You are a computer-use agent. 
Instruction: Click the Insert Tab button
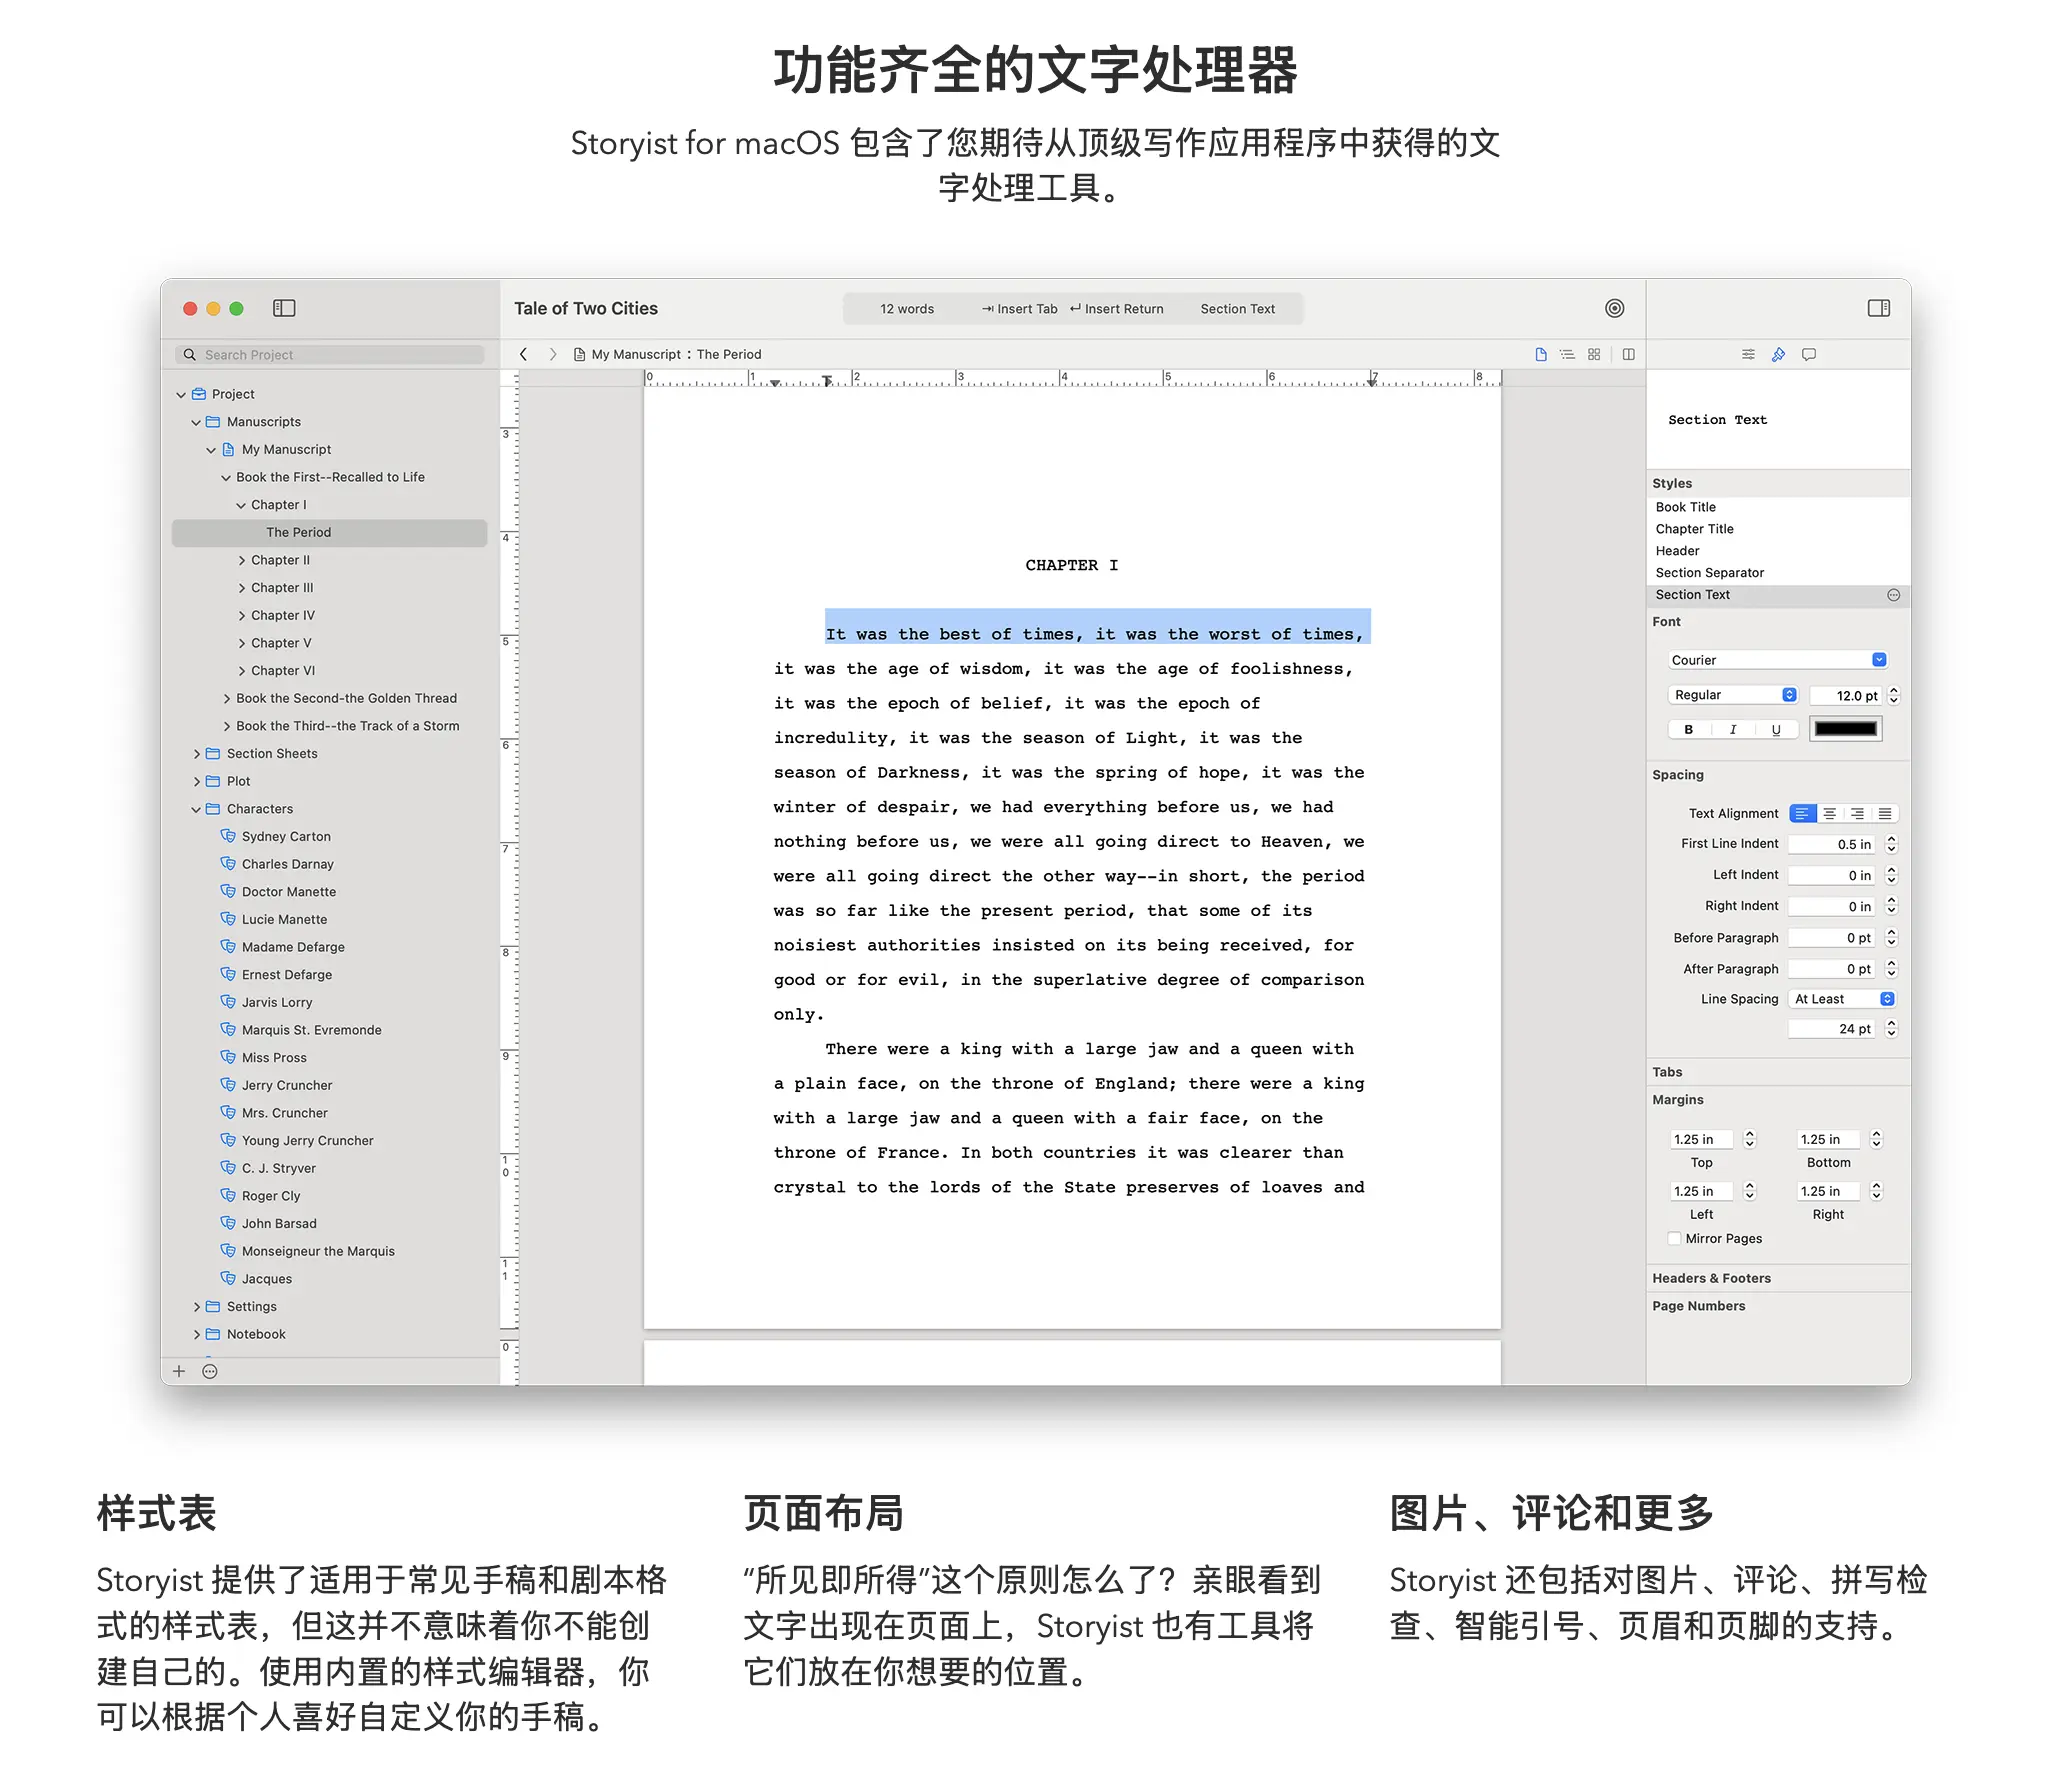click(1019, 309)
